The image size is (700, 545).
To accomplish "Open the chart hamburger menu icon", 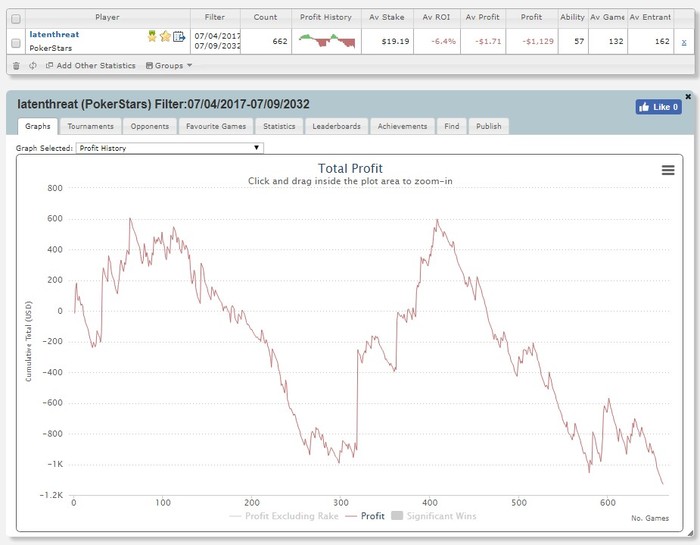I will click(x=668, y=170).
